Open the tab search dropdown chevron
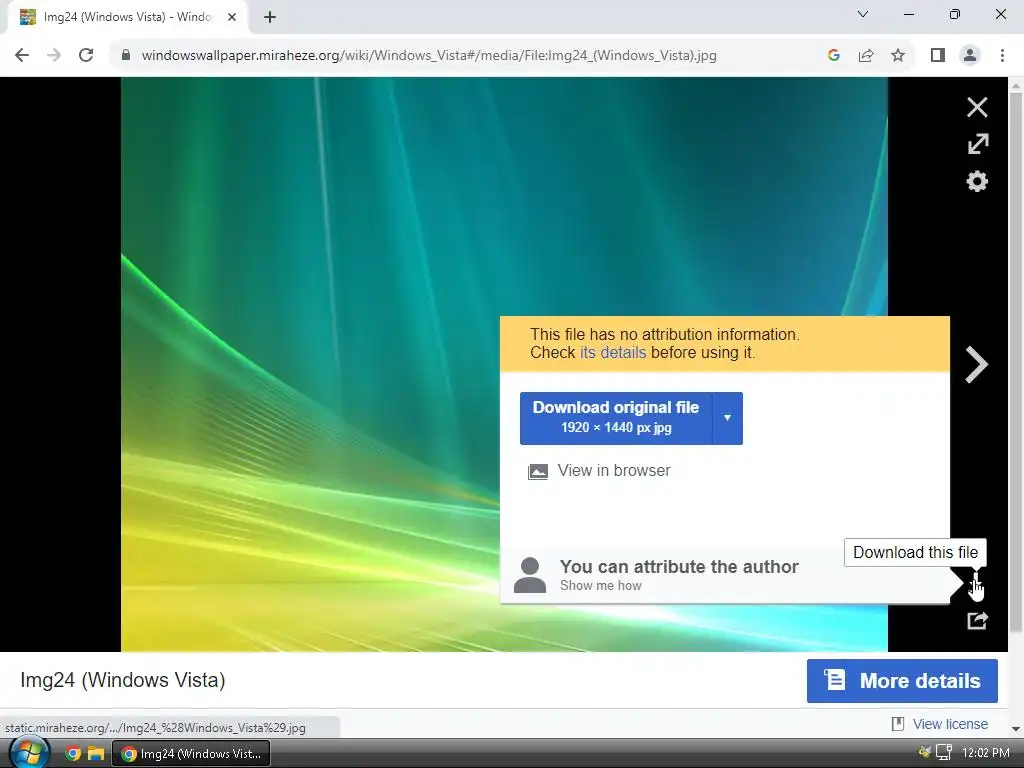Screen dimensions: 1024x768 pyautogui.click(x=863, y=14)
